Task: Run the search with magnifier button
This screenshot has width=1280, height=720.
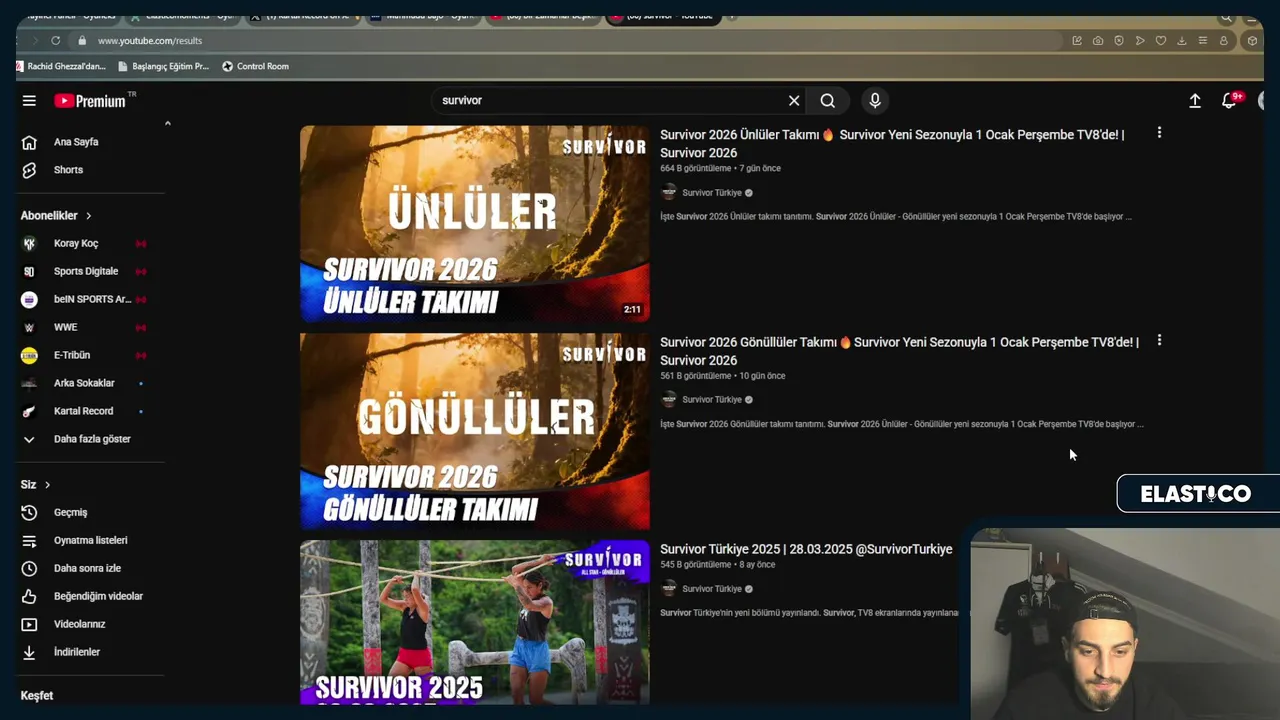Action: [x=828, y=101]
